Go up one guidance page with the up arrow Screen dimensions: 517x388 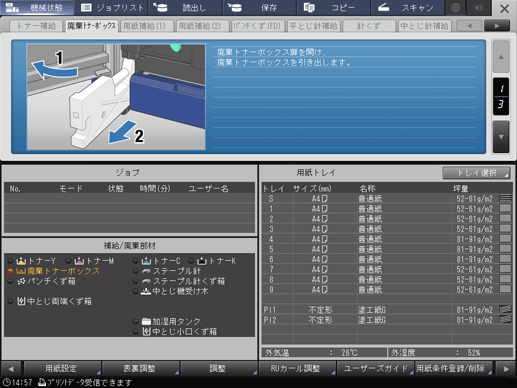pos(501,57)
